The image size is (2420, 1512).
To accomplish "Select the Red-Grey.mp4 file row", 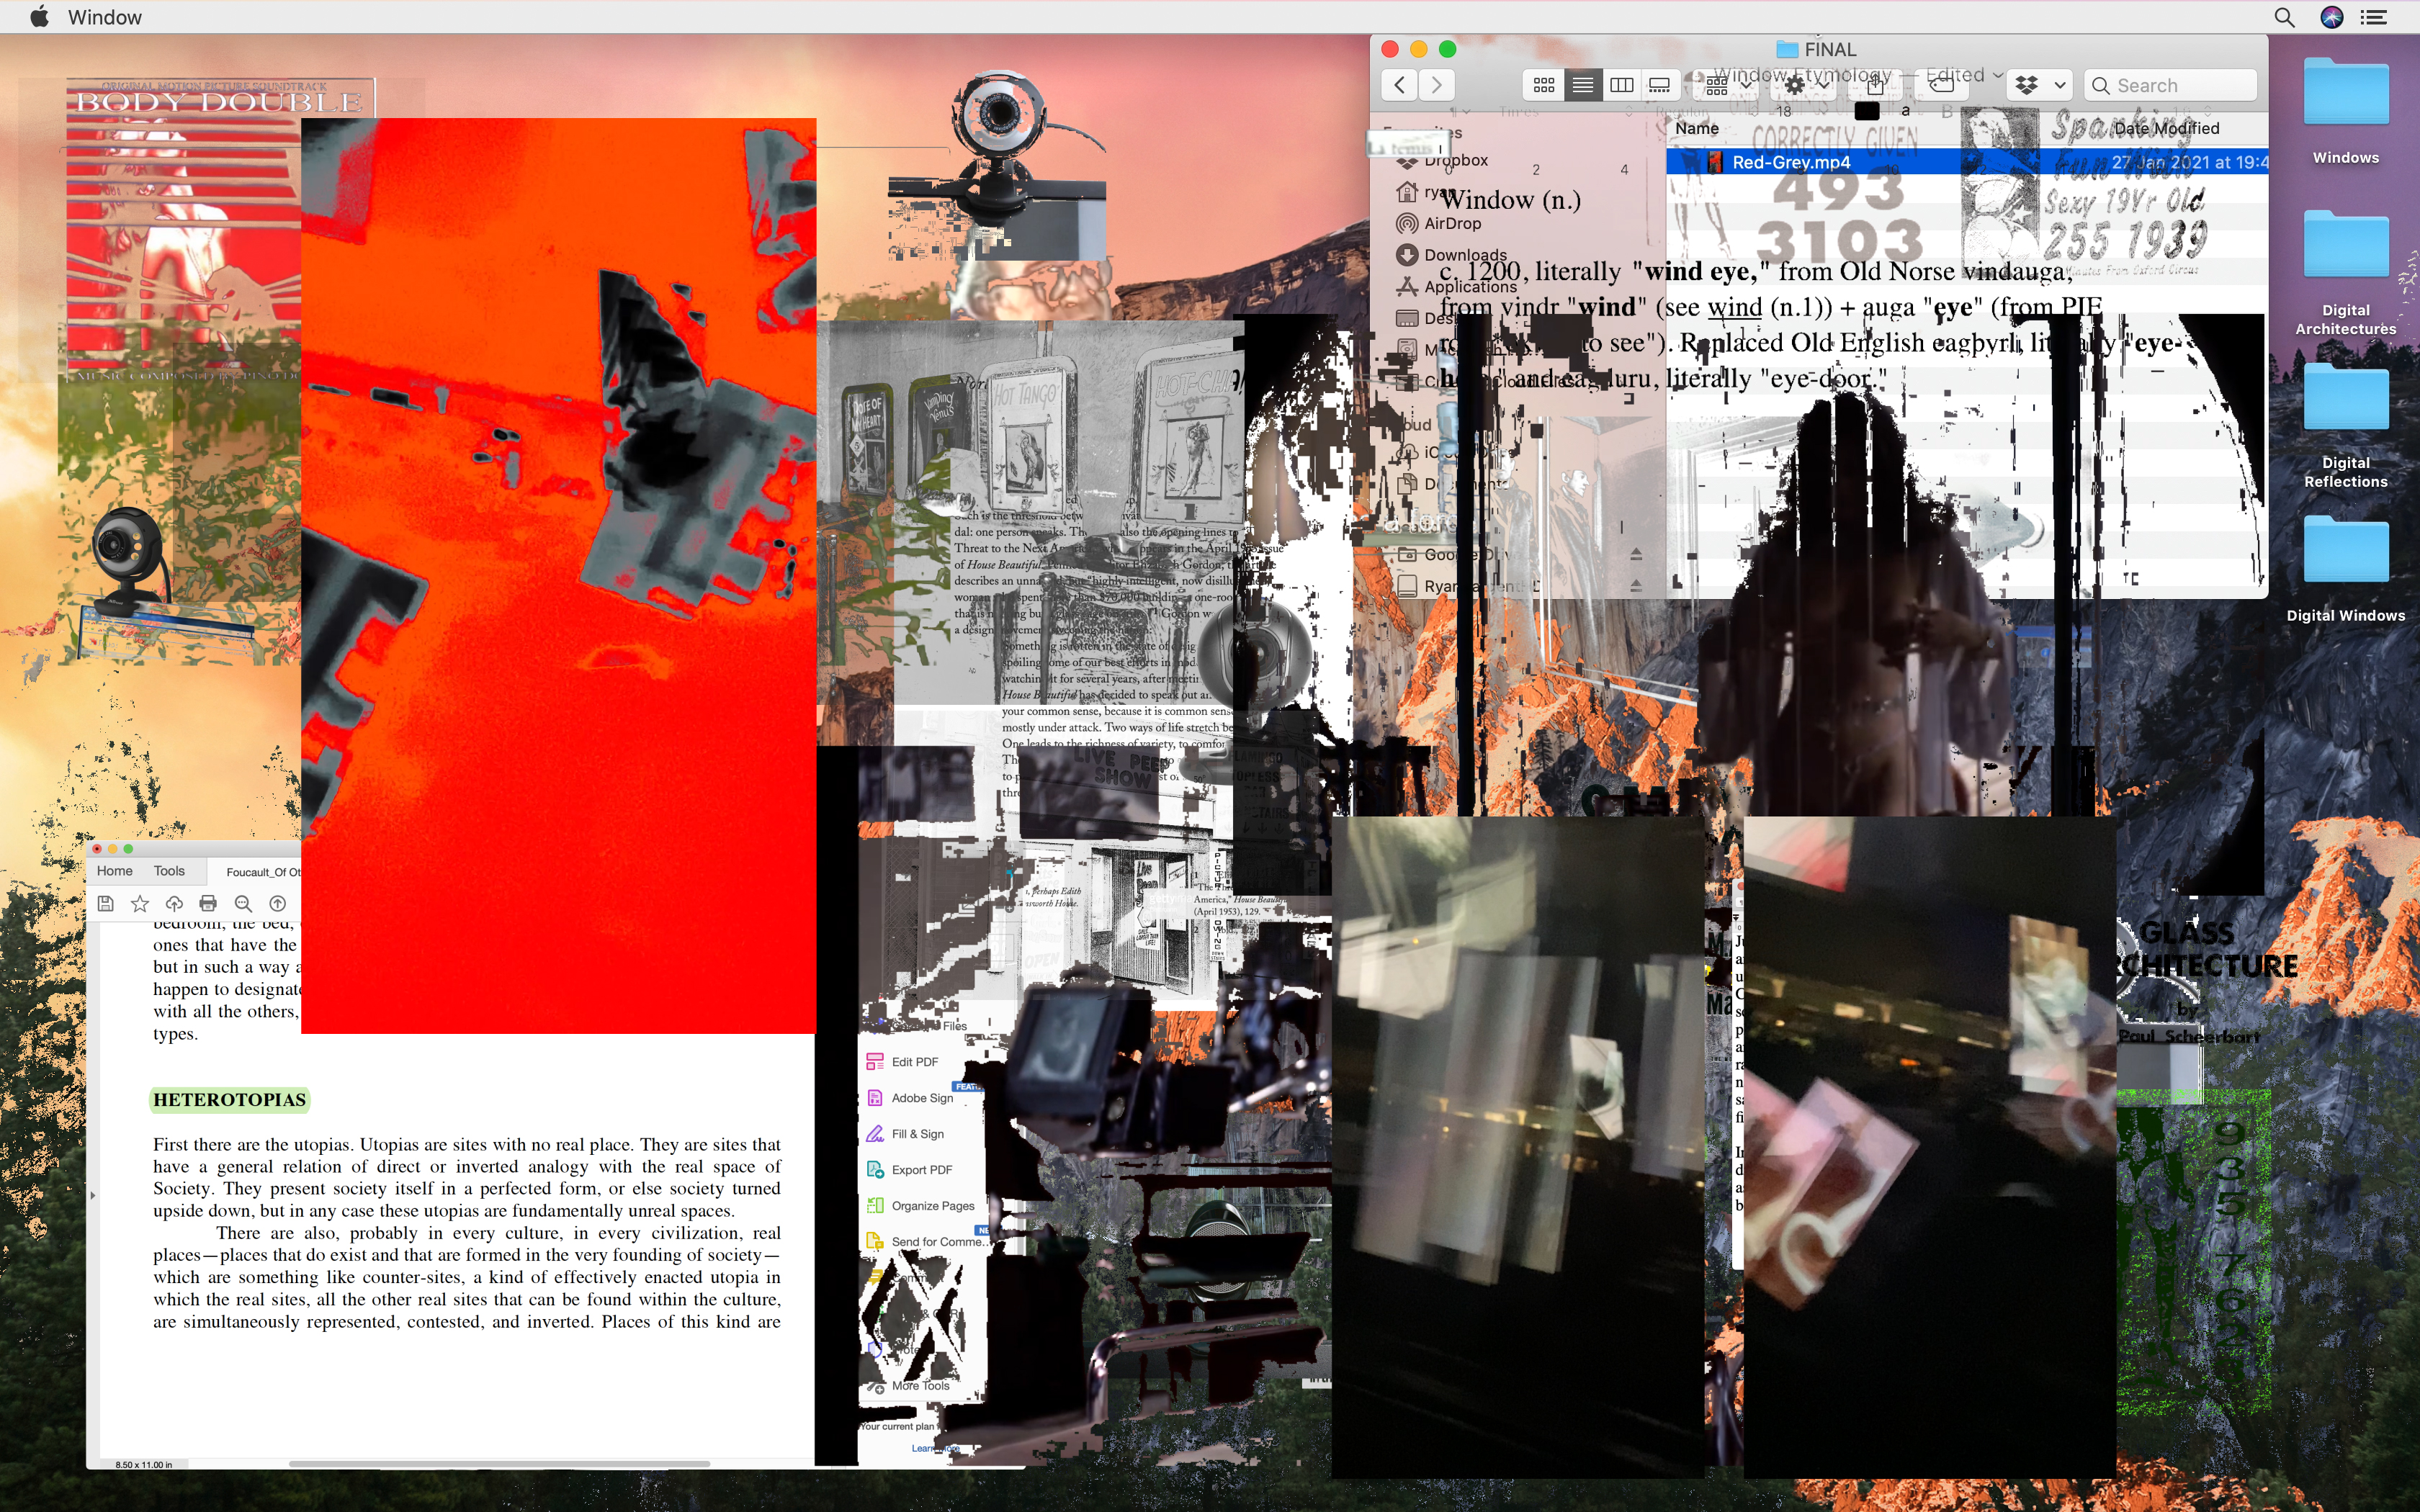I will (1966, 162).
